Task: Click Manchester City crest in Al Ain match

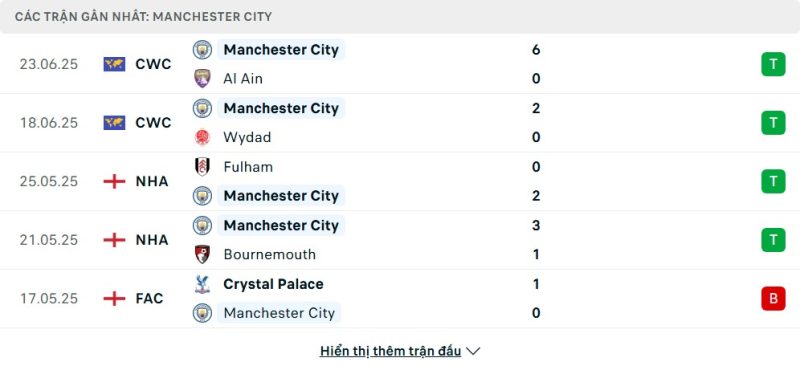Action: [202, 49]
